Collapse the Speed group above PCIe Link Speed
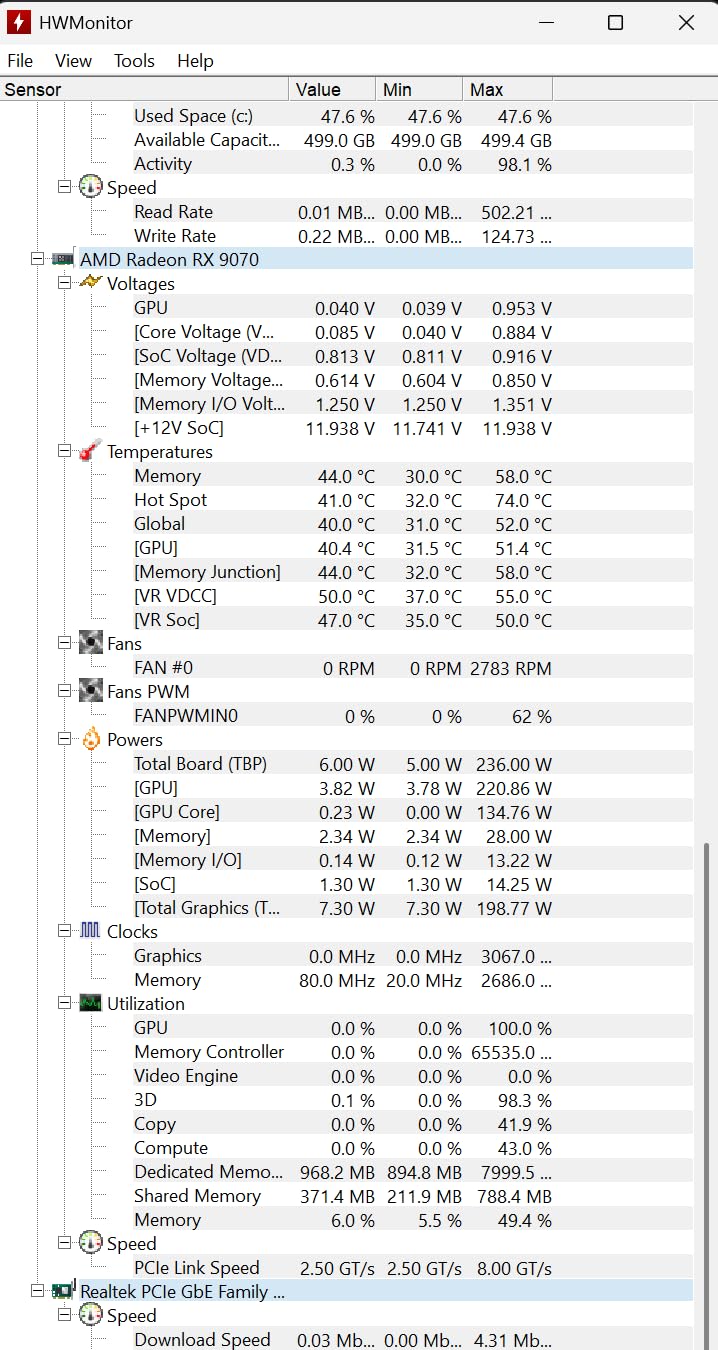718x1350 pixels. coord(64,1243)
